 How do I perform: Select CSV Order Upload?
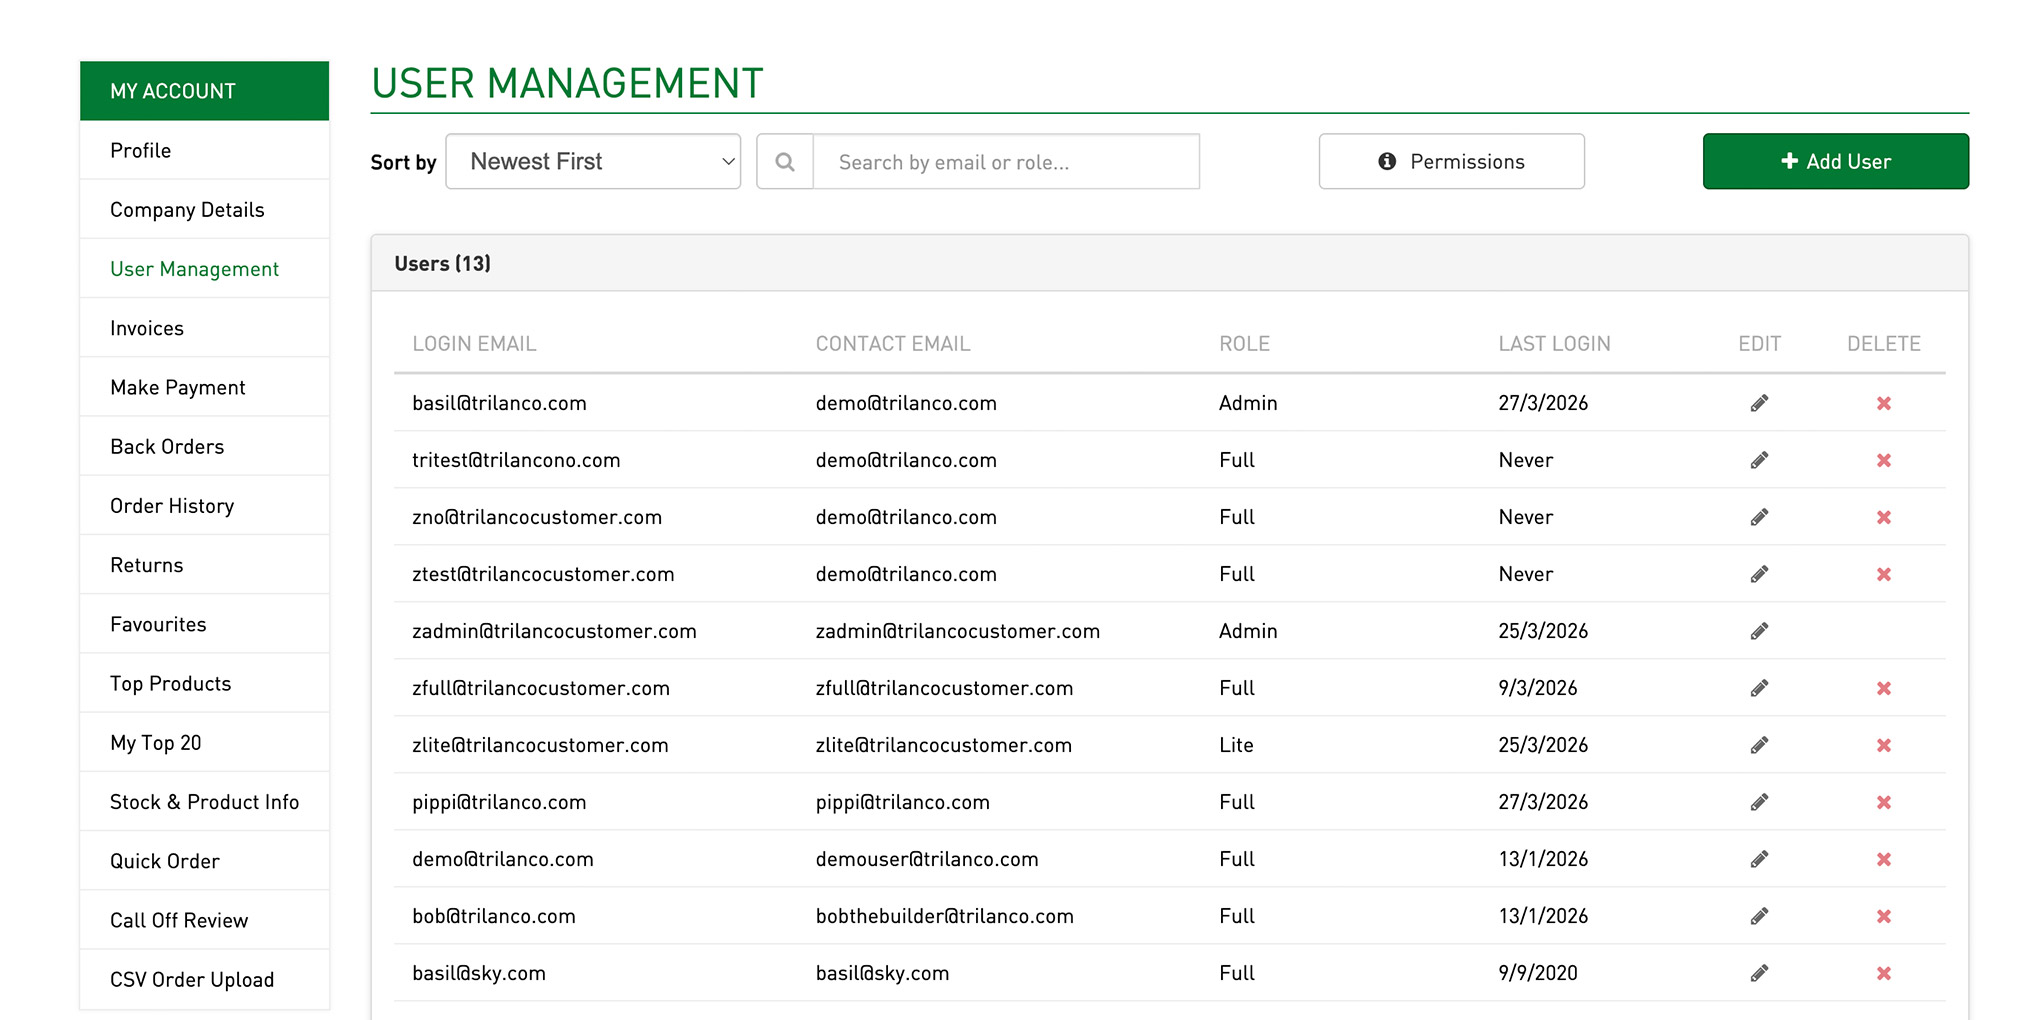pyautogui.click(x=191, y=979)
